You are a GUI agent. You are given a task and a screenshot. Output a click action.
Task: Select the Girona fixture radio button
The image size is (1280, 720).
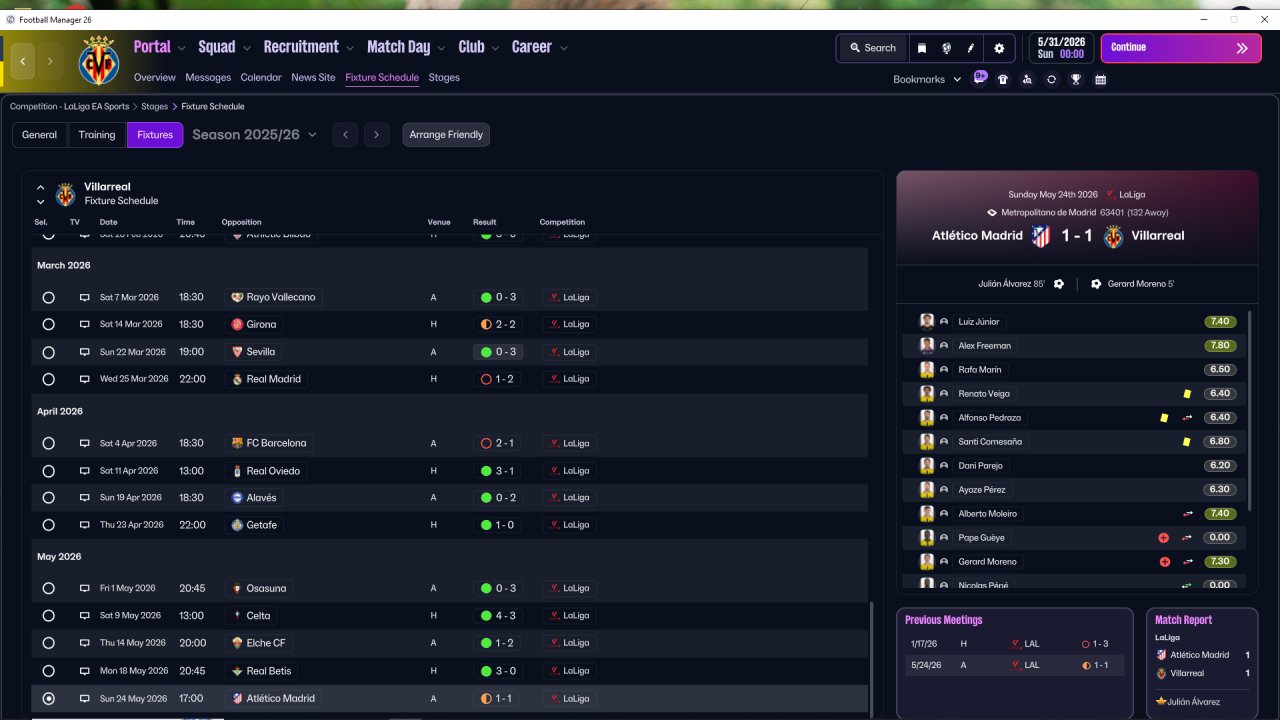point(48,324)
